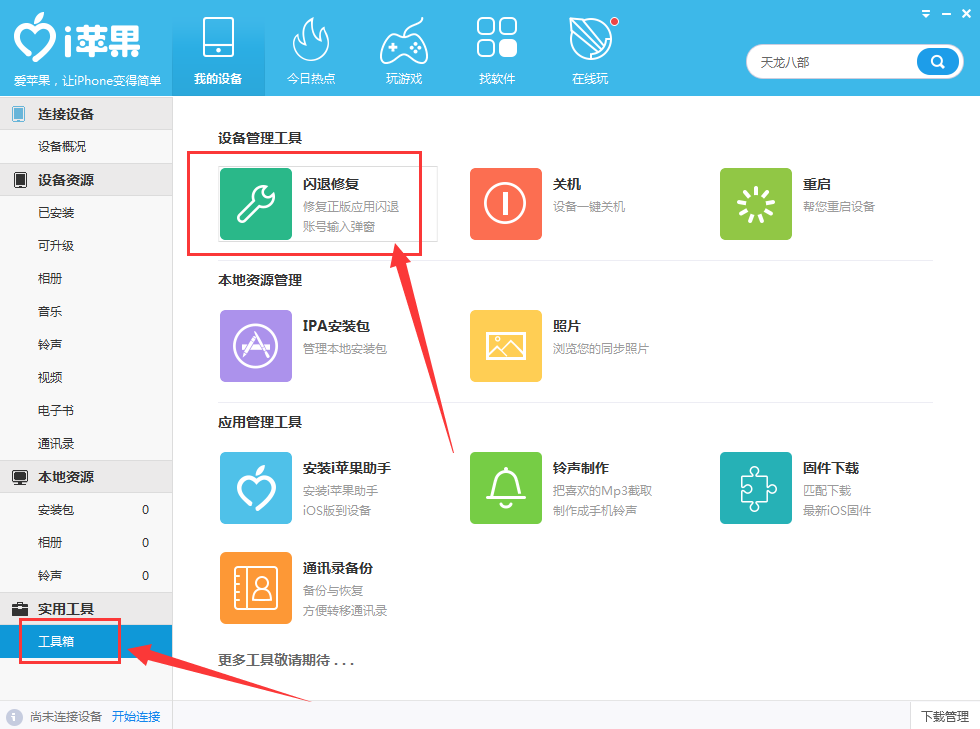Screen dimensions: 980x729
Task: Select 工具箱 in the sidebar
Action: click(x=60, y=642)
